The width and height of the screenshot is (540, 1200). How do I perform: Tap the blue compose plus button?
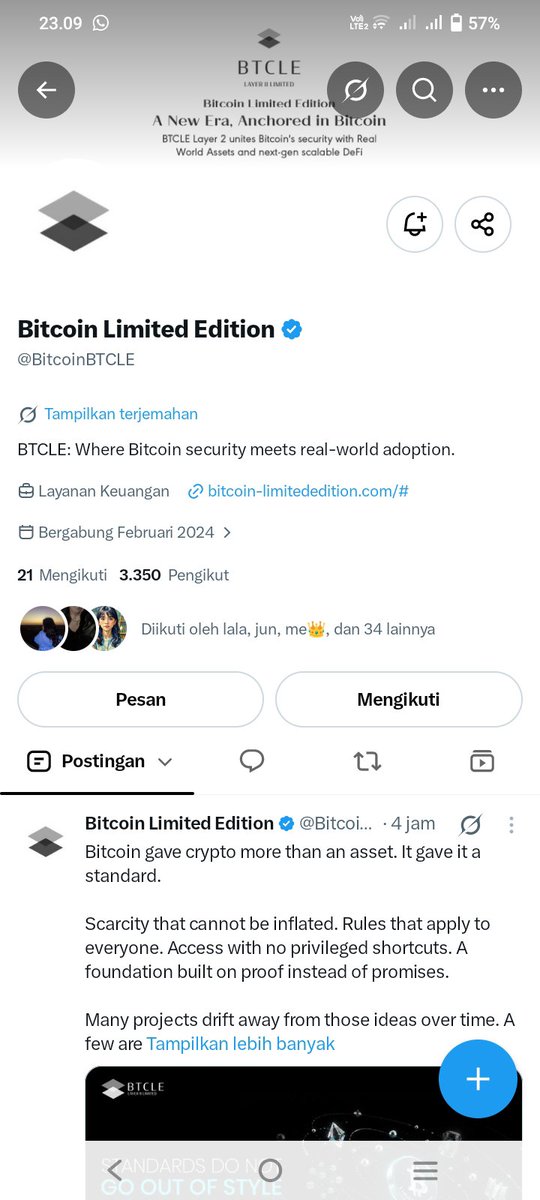(478, 1079)
